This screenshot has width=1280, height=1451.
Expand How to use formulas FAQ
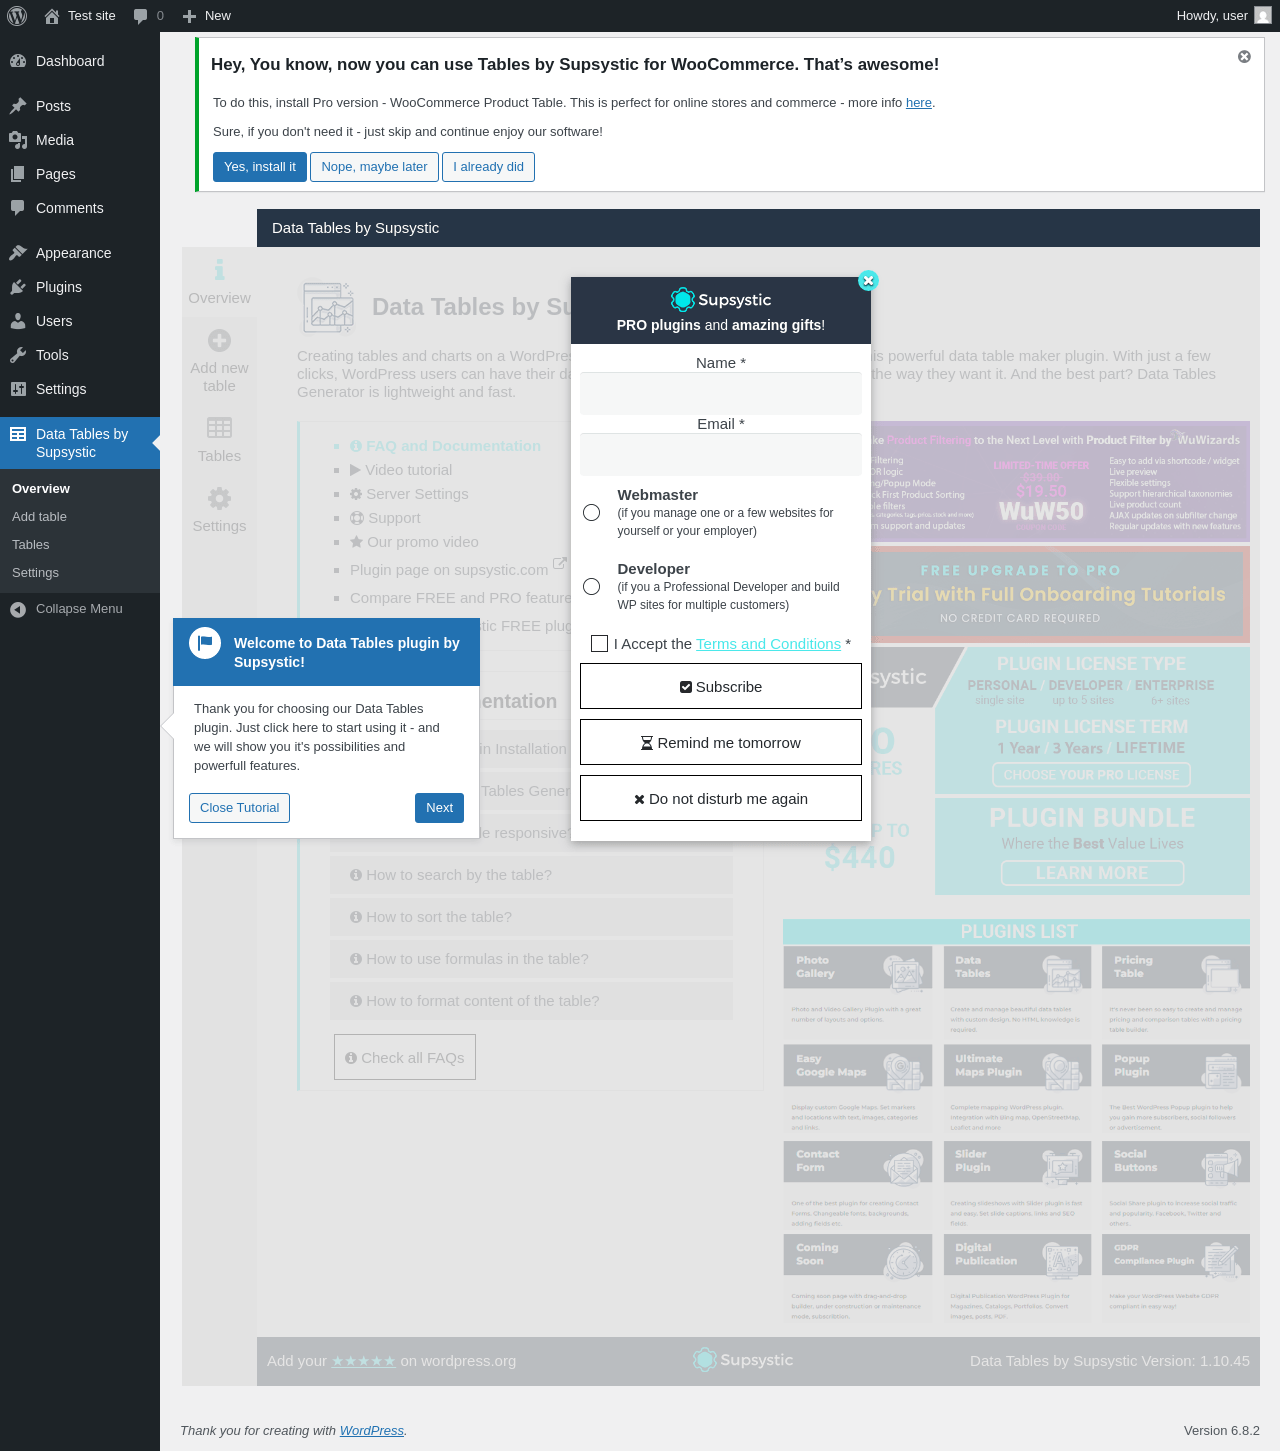[531, 959]
